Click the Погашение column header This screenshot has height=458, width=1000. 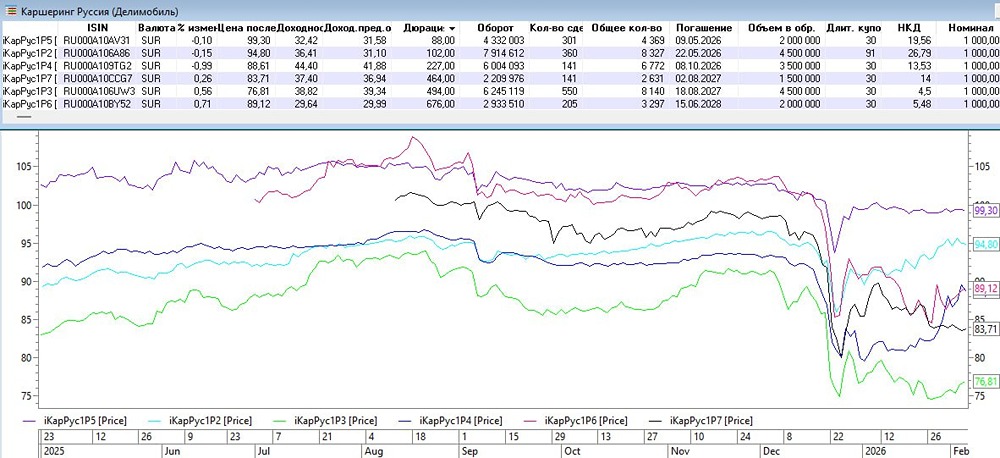click(x=699, y=27)
